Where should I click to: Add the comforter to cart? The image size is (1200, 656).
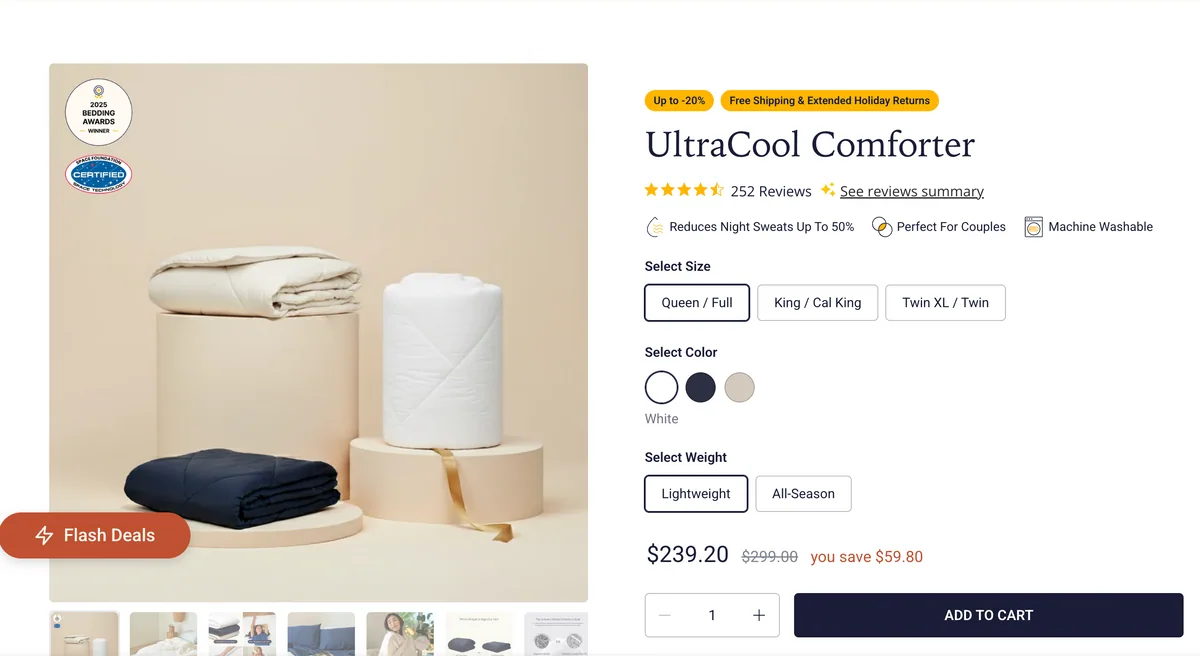coord(988,615)
